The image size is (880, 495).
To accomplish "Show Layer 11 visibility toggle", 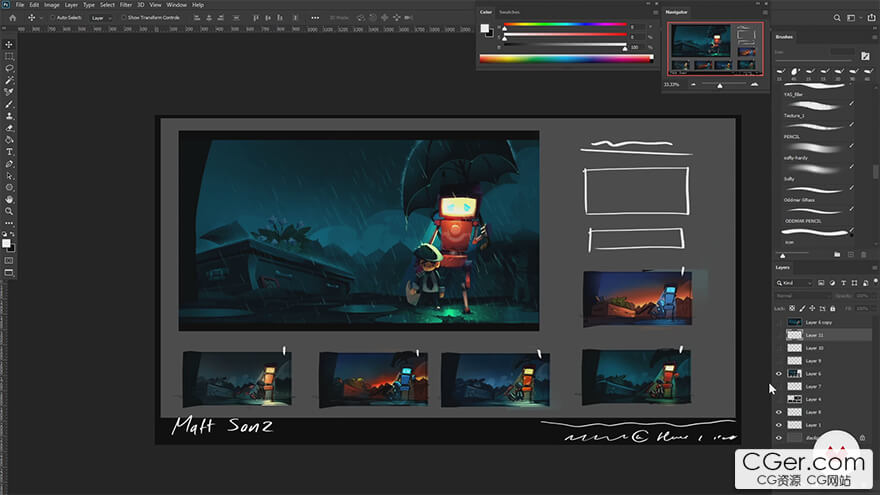I will coord(778,335).
